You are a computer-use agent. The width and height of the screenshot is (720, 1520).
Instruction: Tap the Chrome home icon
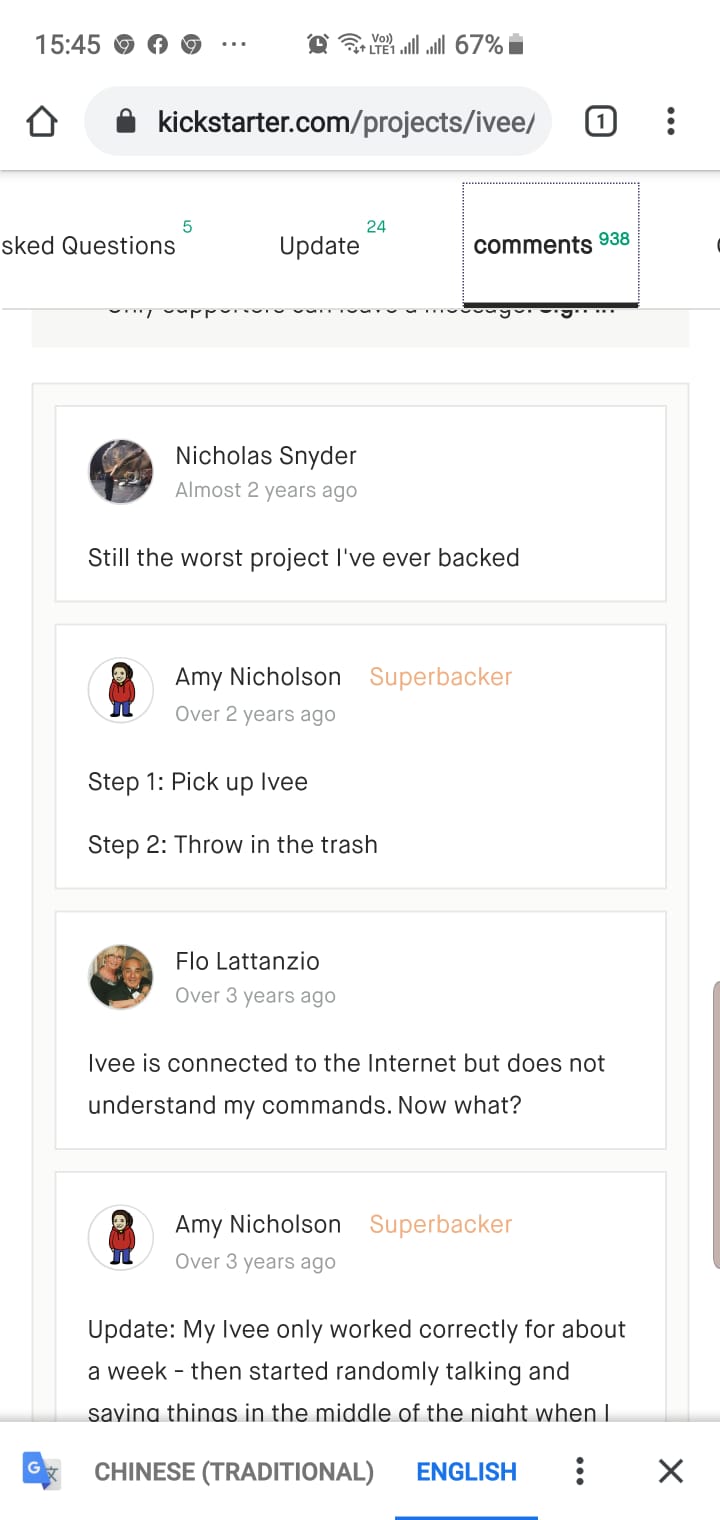pos(41,122)
